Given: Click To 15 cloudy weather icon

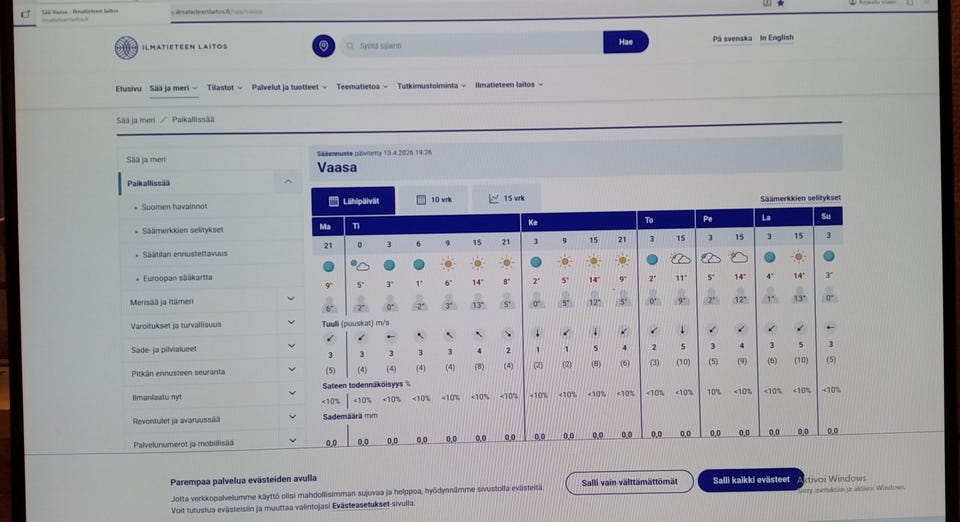Looking at the screenshot, I should pyautogui.click(x=681, y=259).
